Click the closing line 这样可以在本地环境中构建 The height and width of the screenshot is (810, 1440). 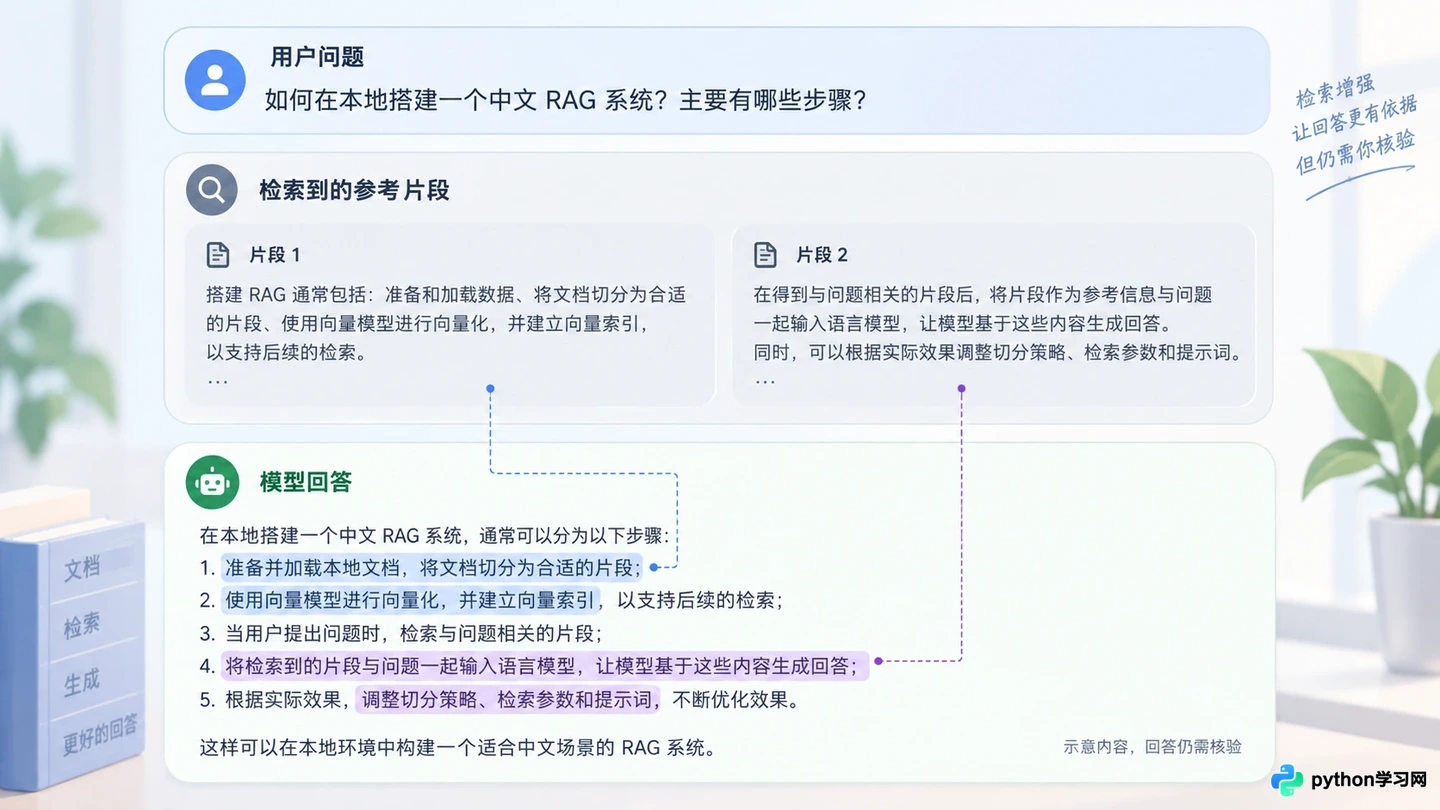pyautogui.click(x=458, y=747)
